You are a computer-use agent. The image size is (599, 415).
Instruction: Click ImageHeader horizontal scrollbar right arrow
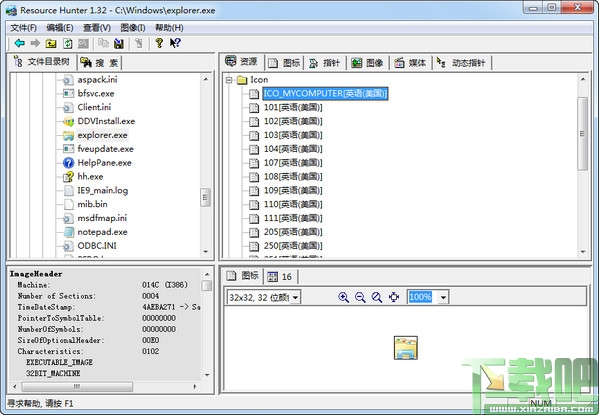point(195,387)
